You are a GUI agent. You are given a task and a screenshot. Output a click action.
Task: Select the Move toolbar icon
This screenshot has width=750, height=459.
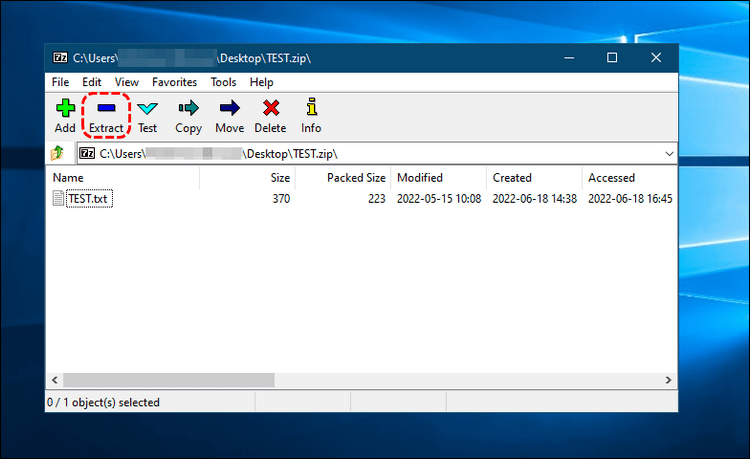[230, 108]
